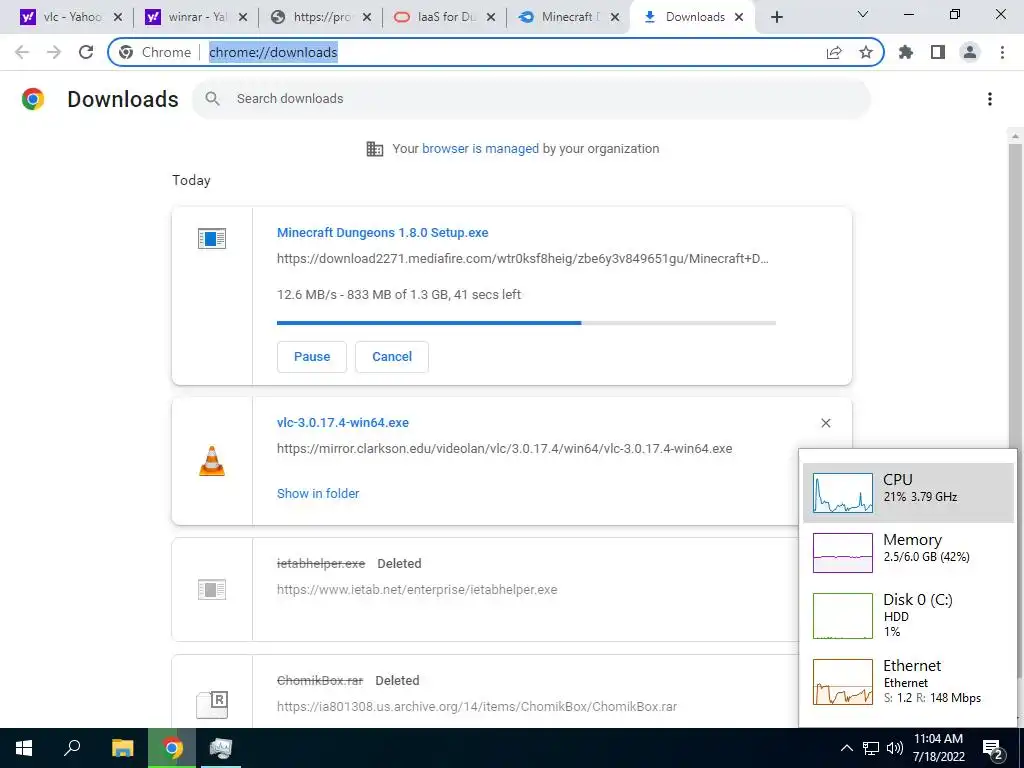Screen dimensions: 1024x768
Task: Click the mediafire download URL text
Action: click(522, 259)
